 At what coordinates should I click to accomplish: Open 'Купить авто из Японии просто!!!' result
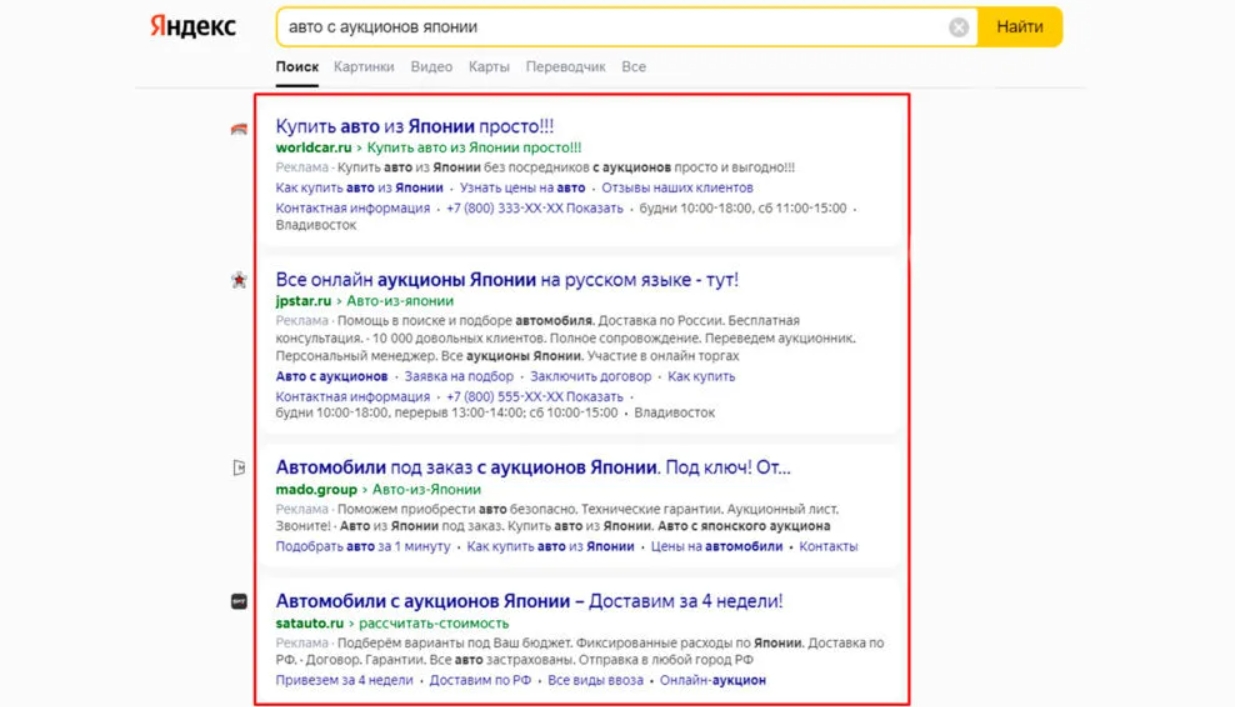point(414,127)
